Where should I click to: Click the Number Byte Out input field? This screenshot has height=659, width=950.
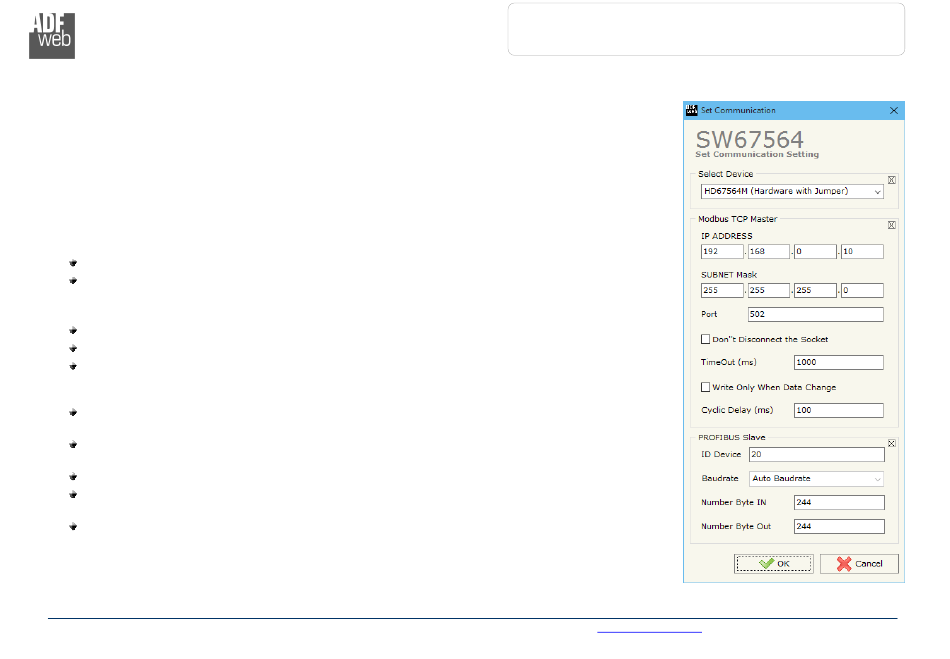point(839,526)
